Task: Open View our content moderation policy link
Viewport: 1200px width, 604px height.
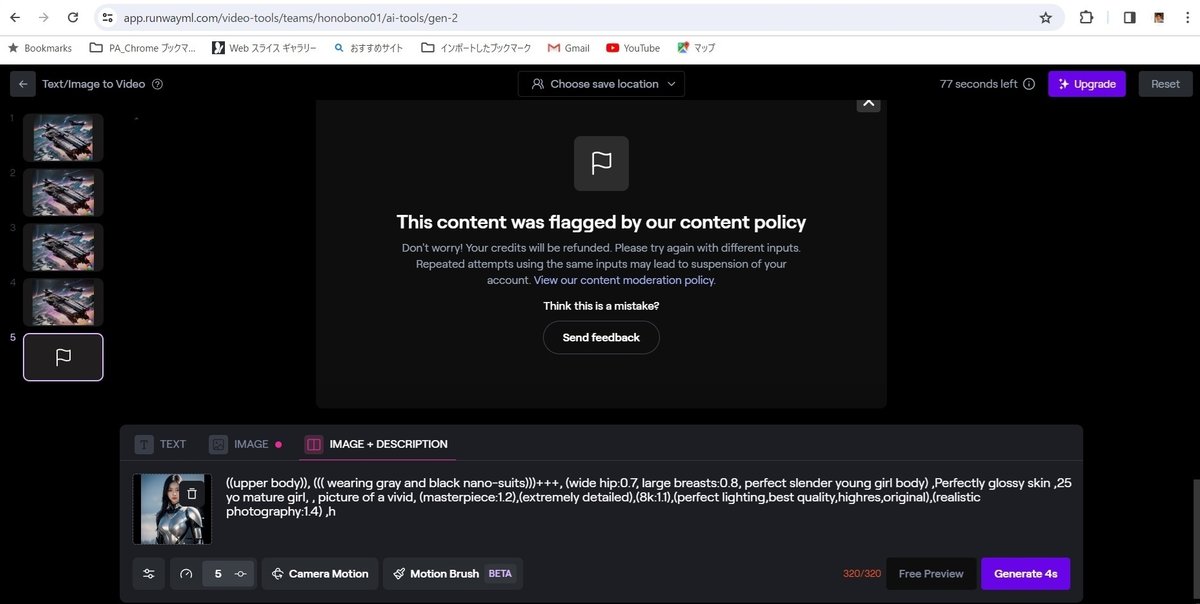Action: click(x=624, y=280)
